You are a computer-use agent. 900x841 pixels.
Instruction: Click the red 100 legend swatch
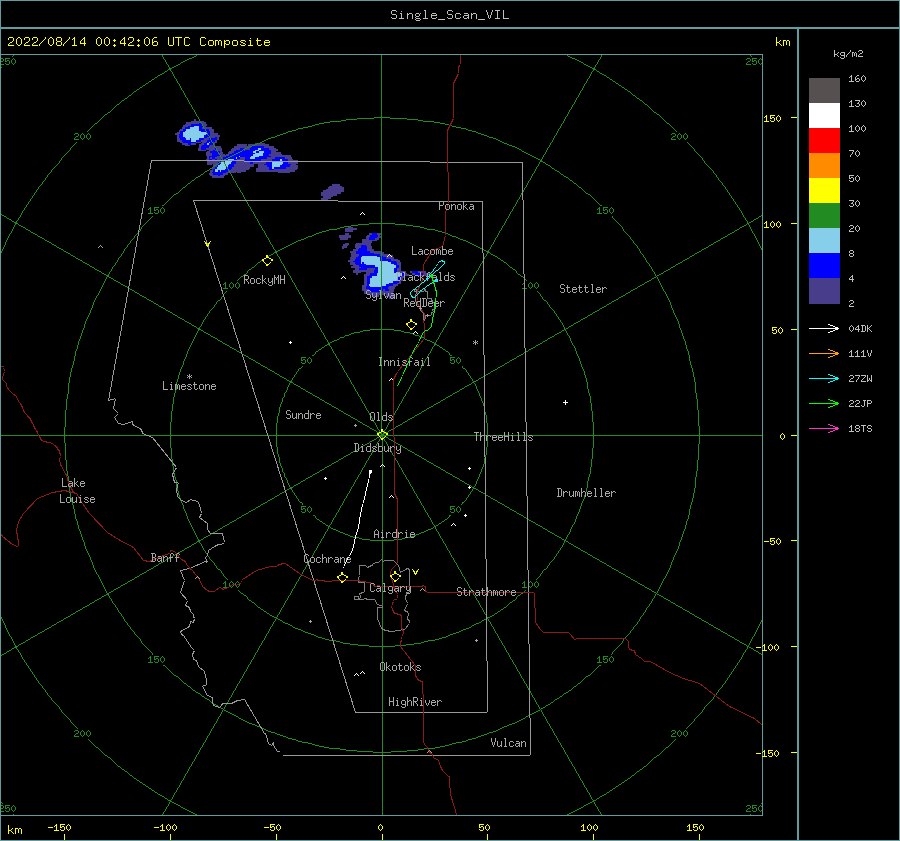point(824,140)
